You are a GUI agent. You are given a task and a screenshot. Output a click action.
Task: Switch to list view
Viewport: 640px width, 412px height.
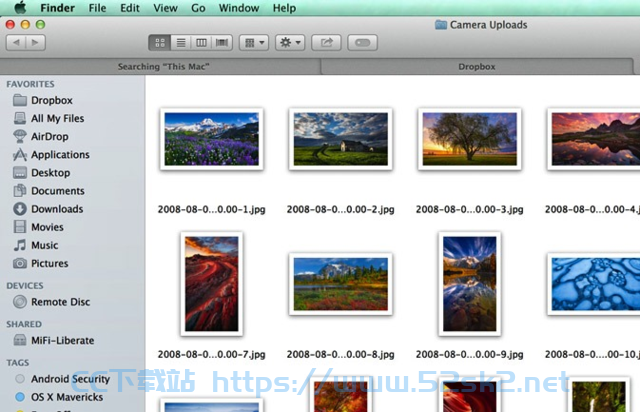(x=181, y=42)
